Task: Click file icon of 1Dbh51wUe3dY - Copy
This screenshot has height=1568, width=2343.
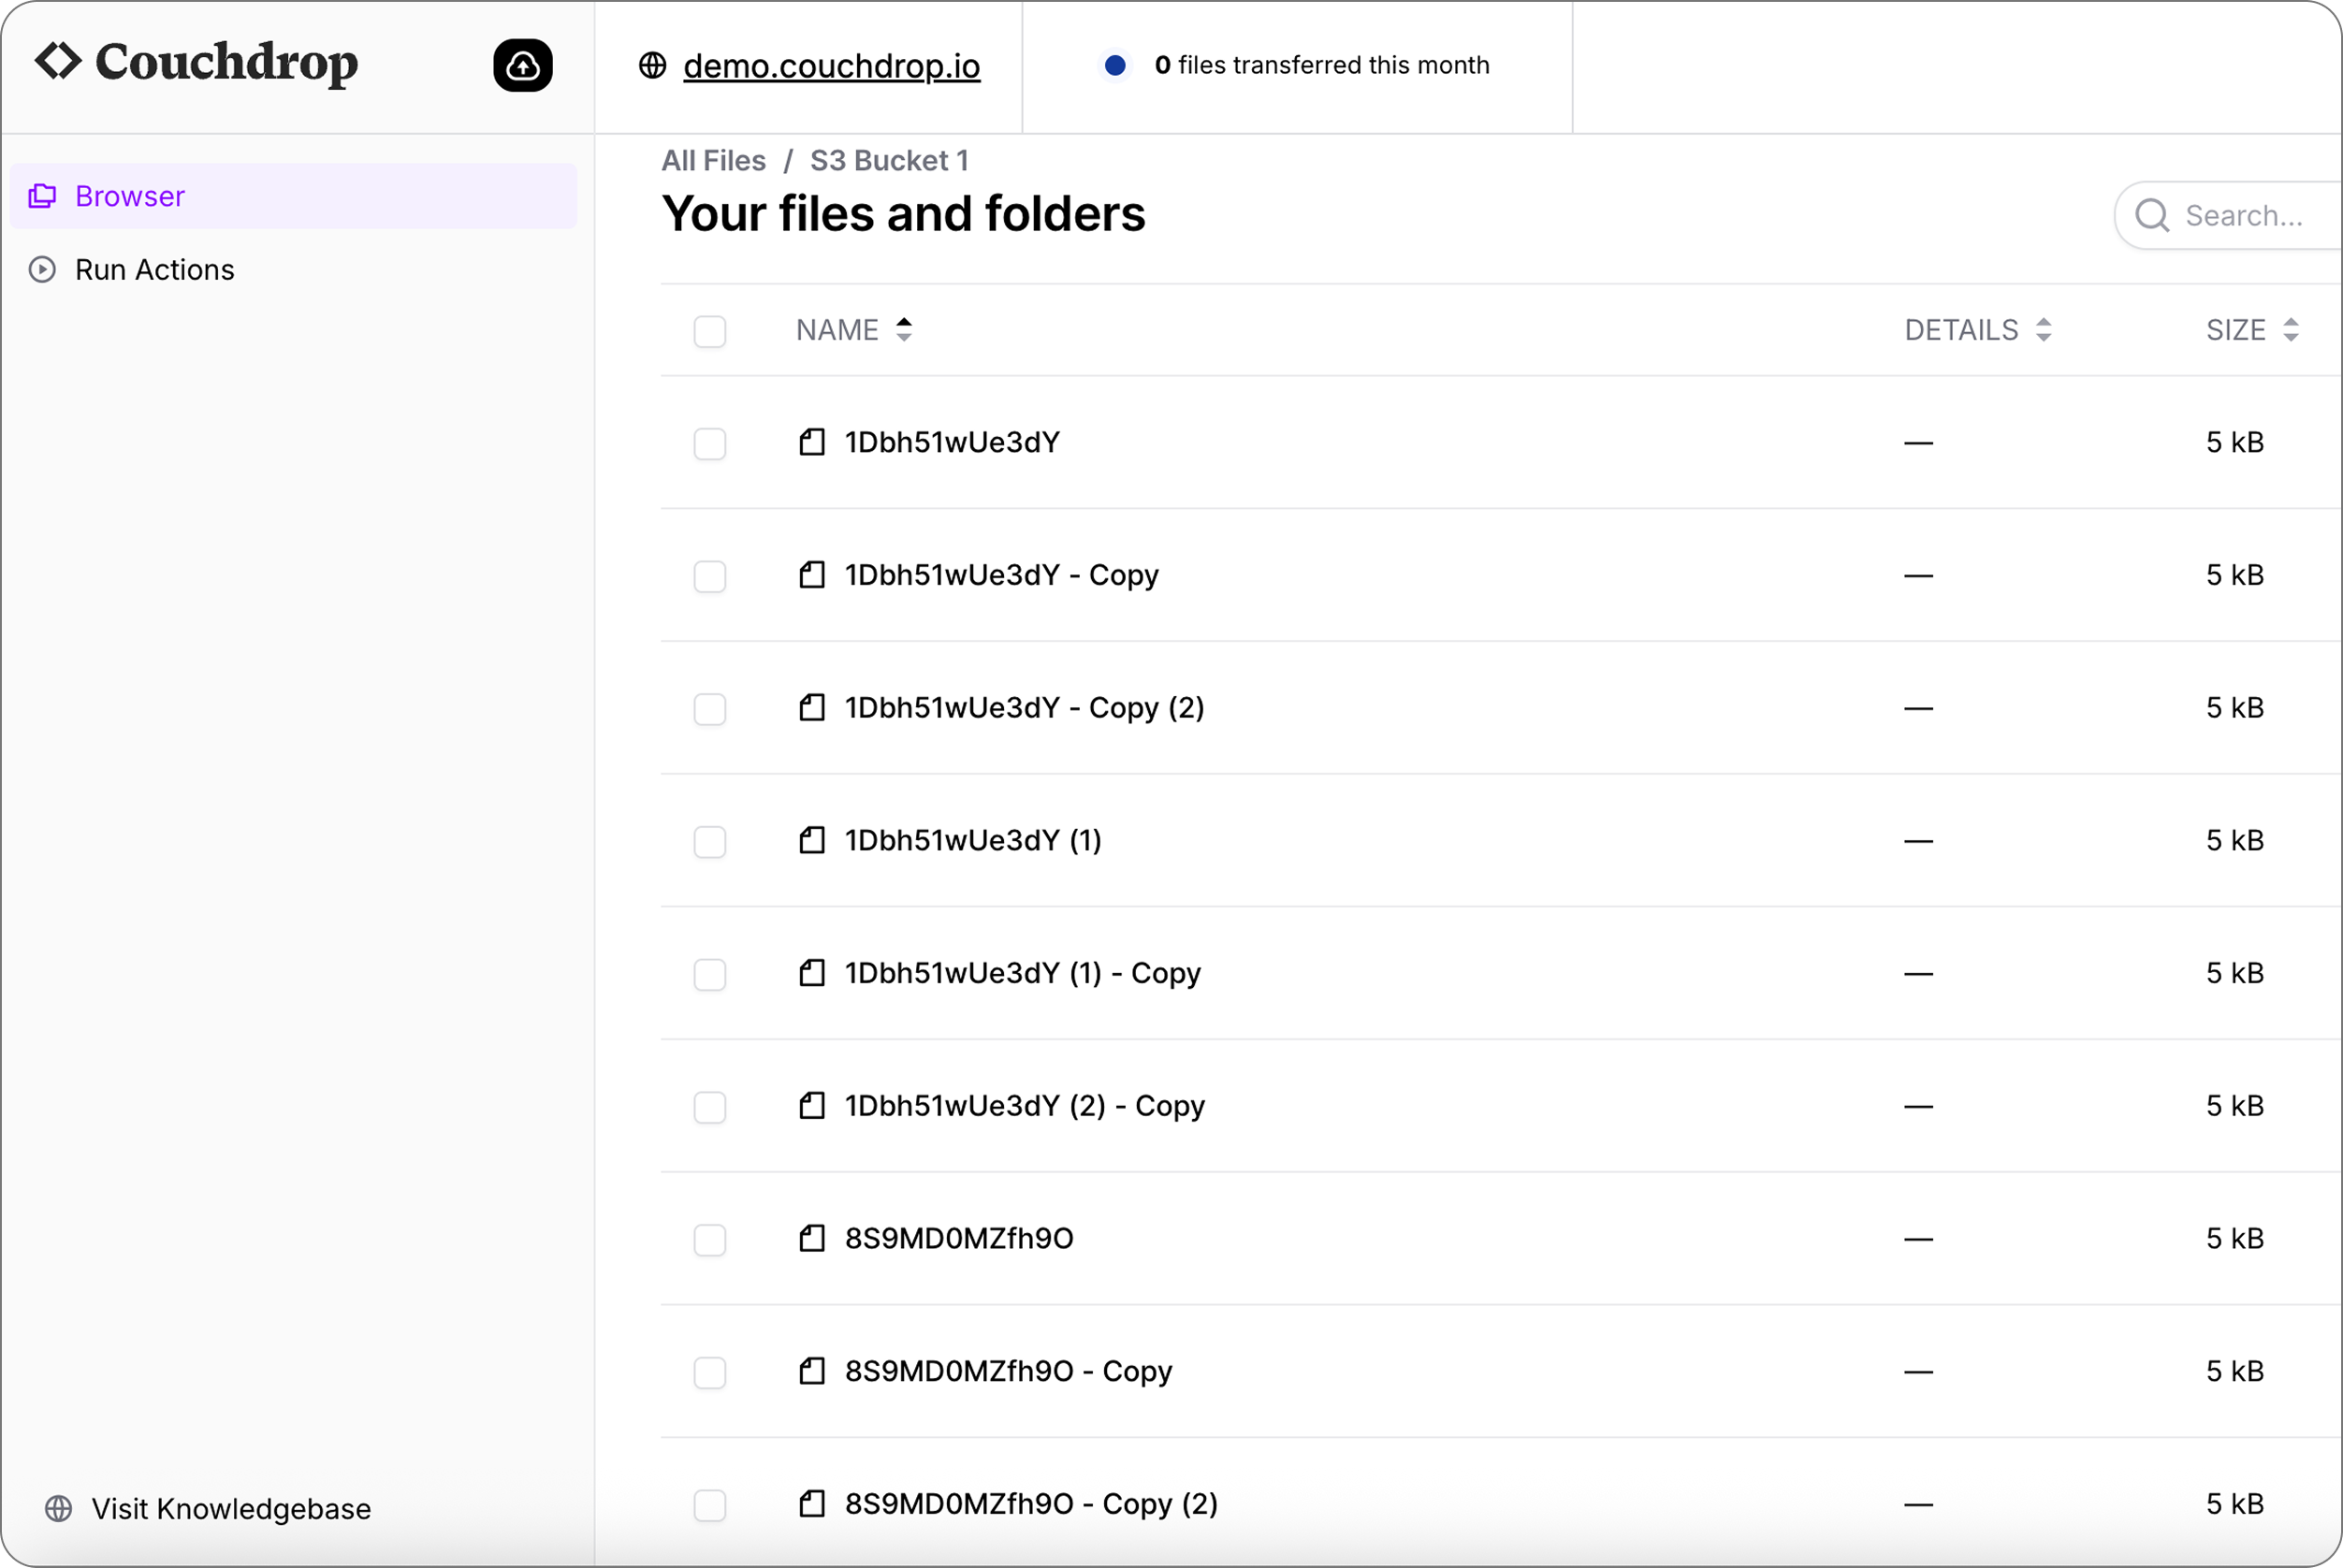Action: point(812,575)
